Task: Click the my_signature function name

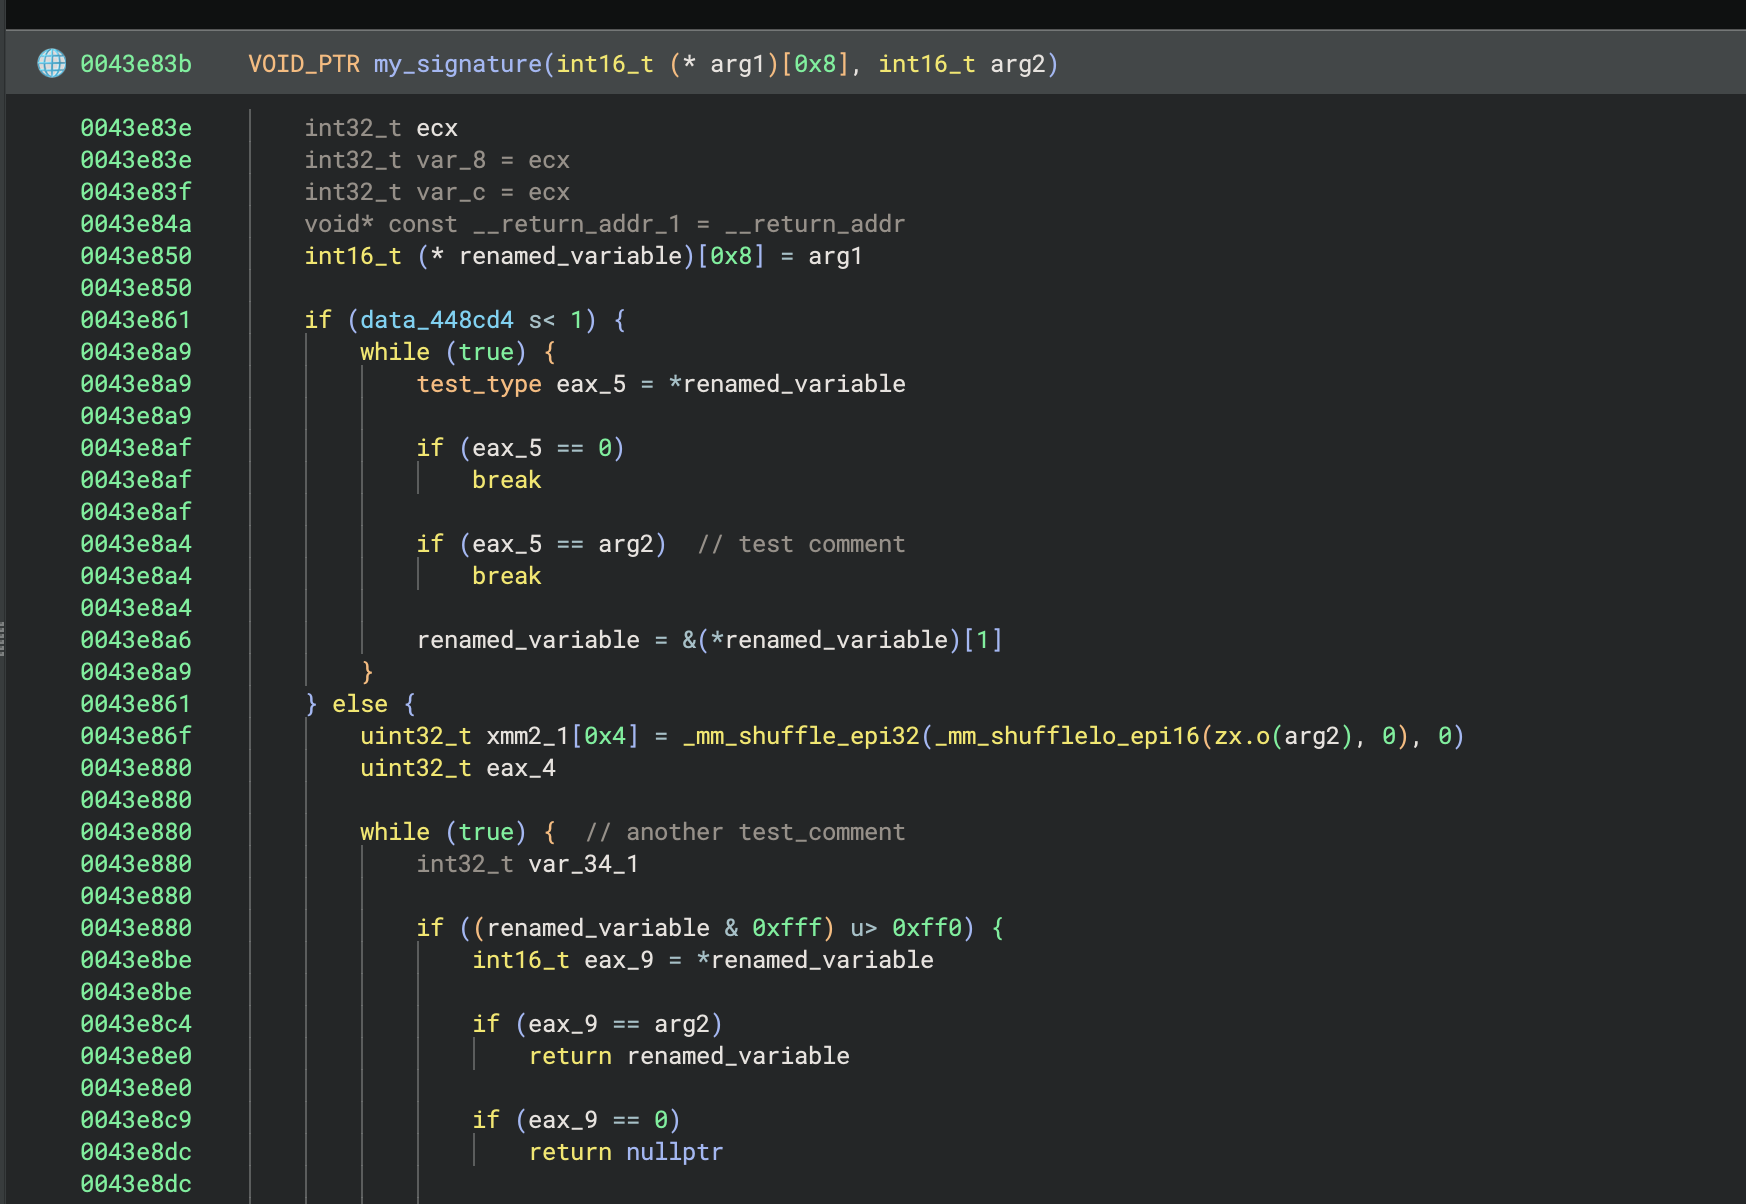Action: (x=457, y=64)
